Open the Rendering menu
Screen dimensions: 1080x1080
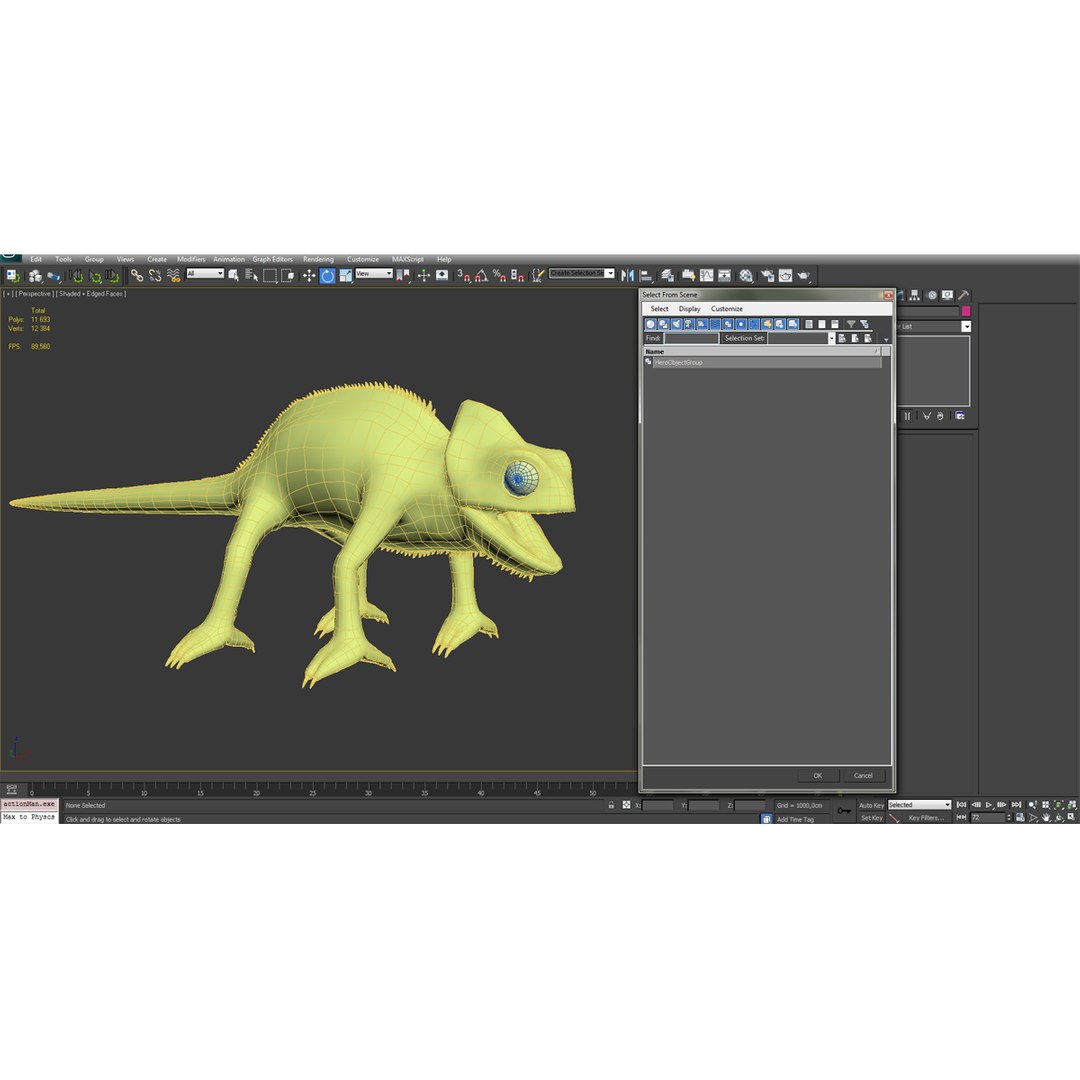pos(318,259)
